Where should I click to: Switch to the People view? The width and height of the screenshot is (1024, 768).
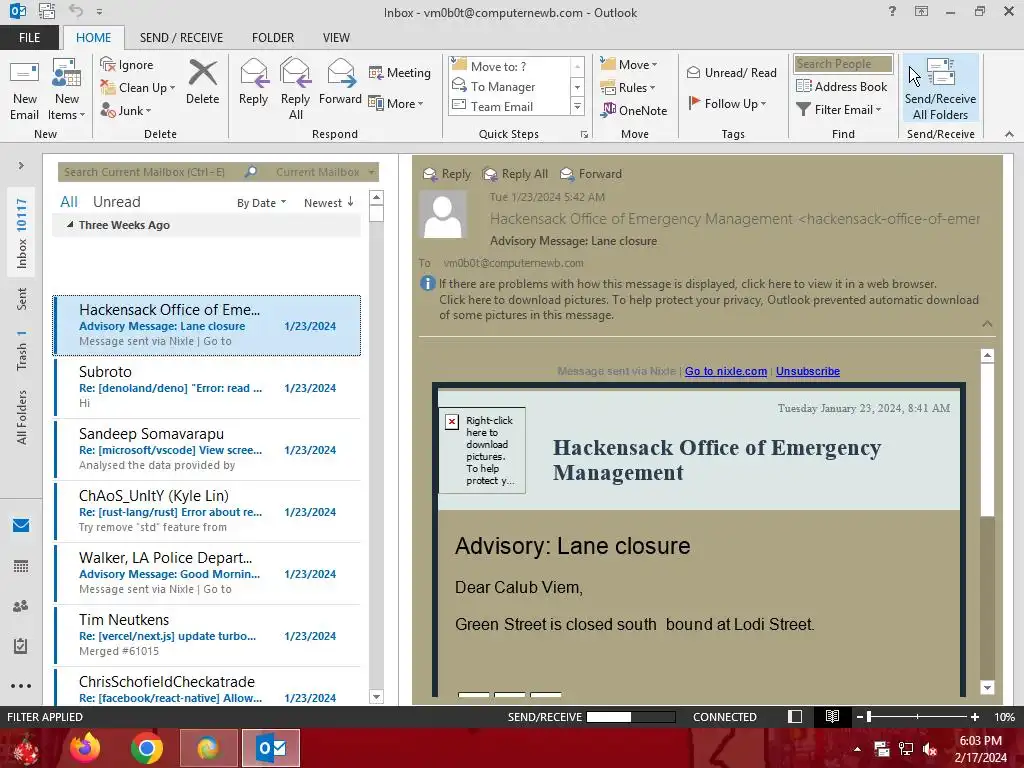21,606
